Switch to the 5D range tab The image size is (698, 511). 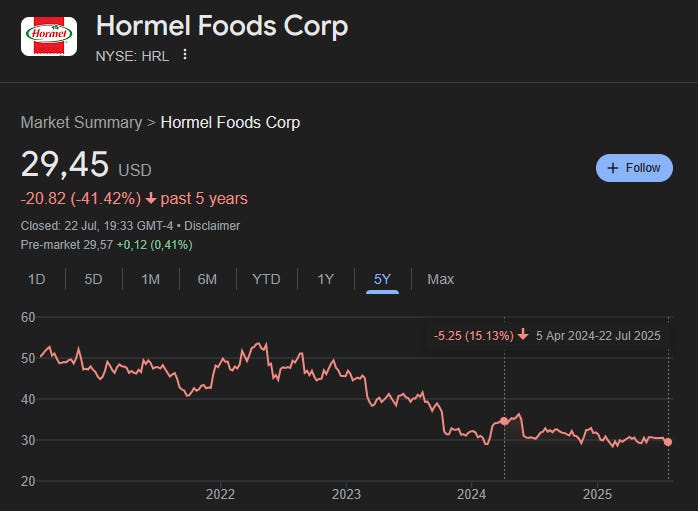(93, 279)
